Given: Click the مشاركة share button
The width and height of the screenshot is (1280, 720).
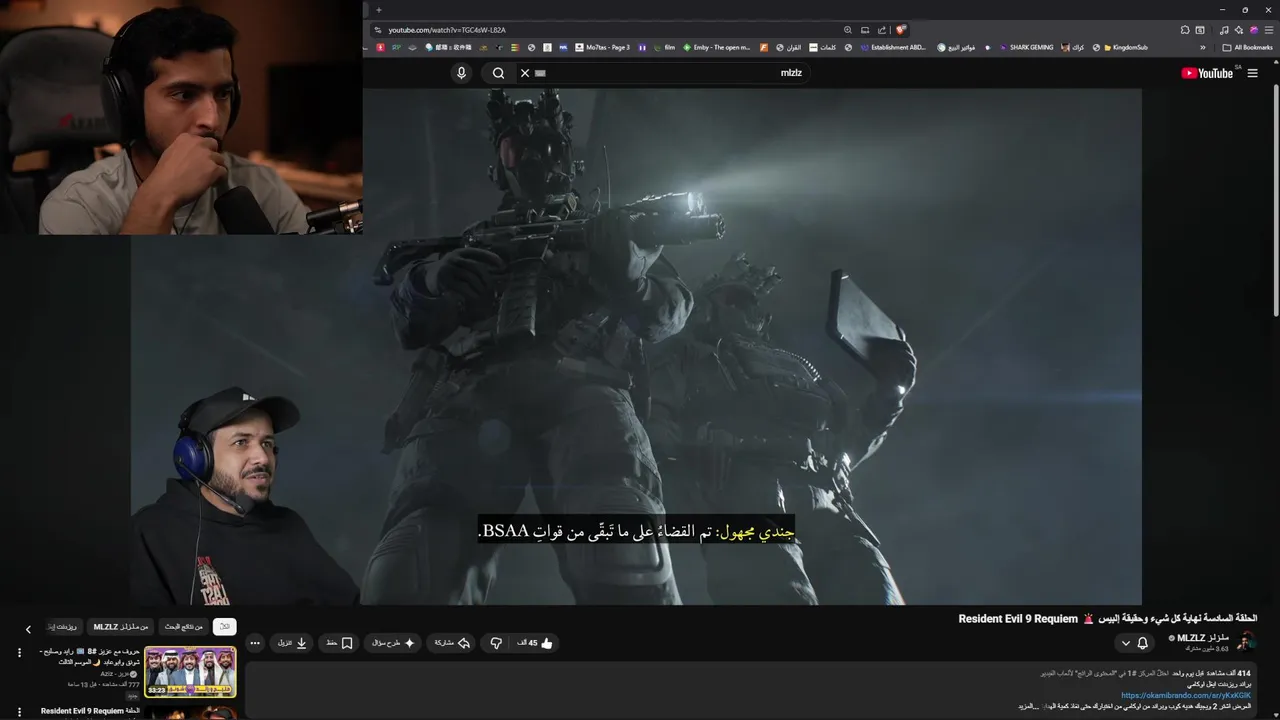Looking at the screenshot, I should pos(453,643).
